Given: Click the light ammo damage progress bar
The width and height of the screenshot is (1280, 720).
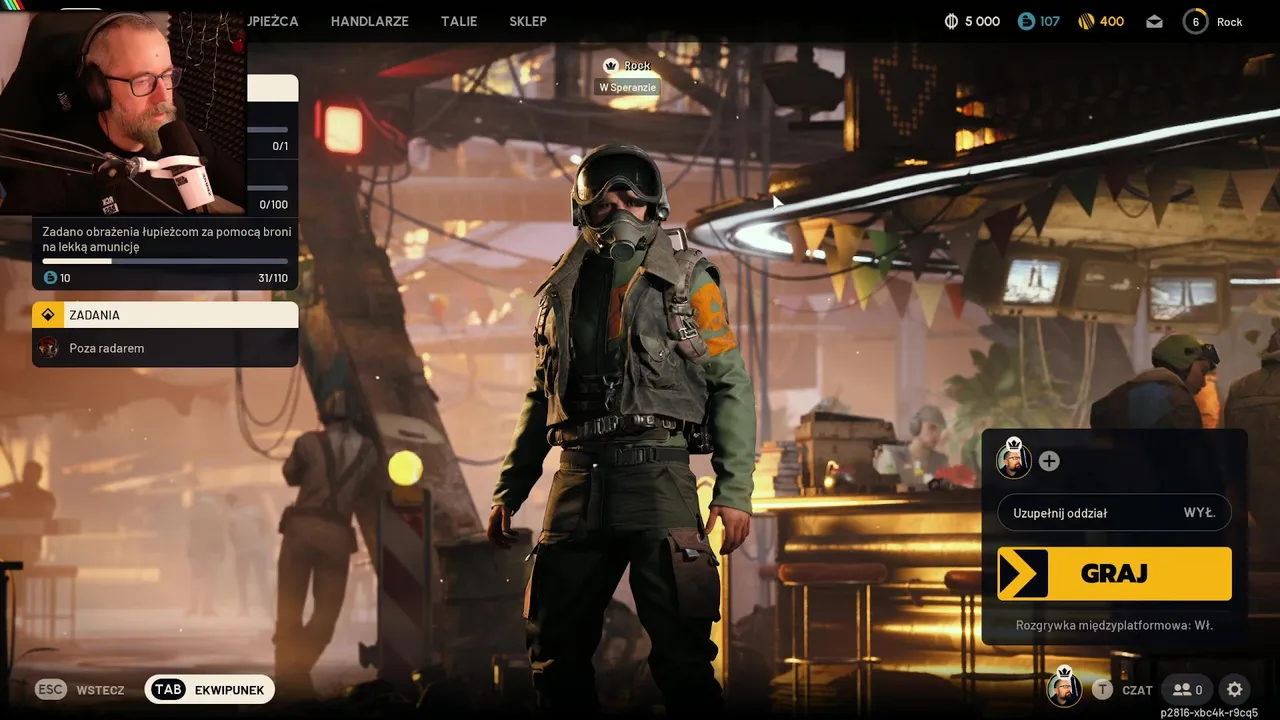Looking at the screenshot, I should [165, 261].
